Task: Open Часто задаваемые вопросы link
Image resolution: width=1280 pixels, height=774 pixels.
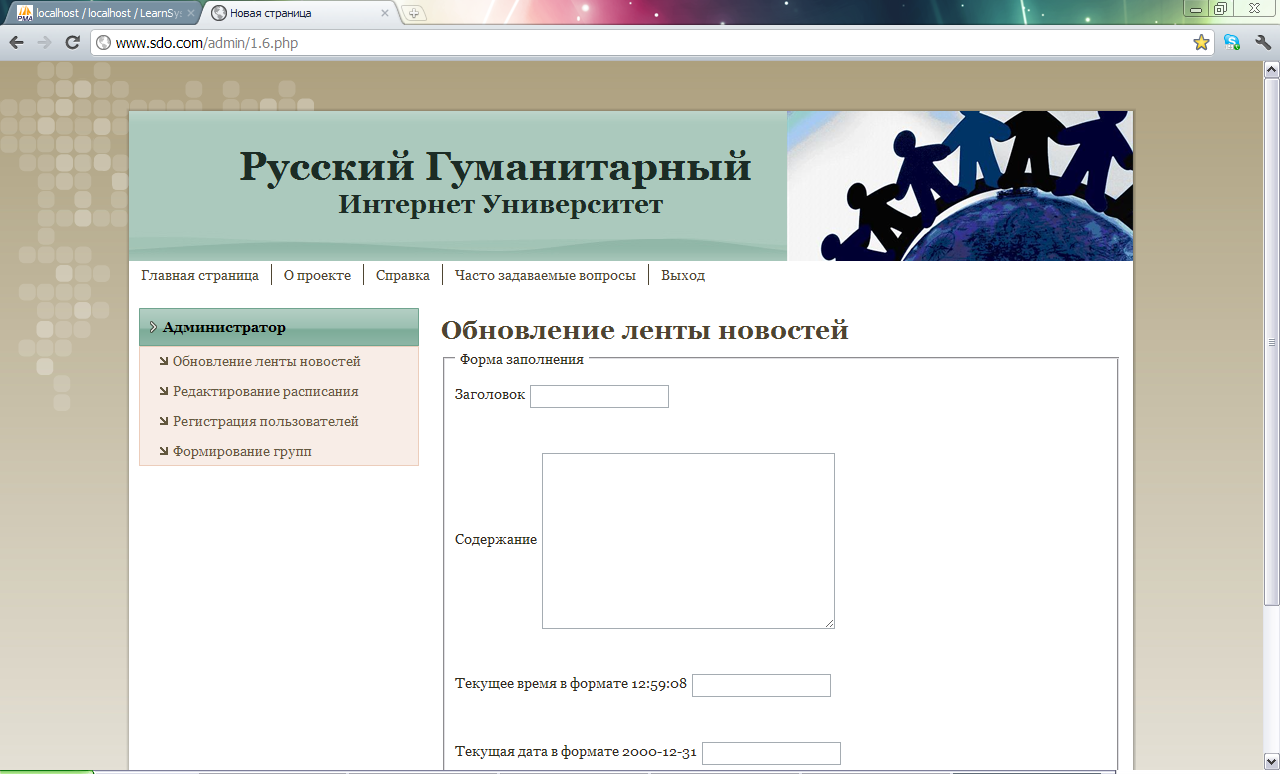Action: coord(545,275)
